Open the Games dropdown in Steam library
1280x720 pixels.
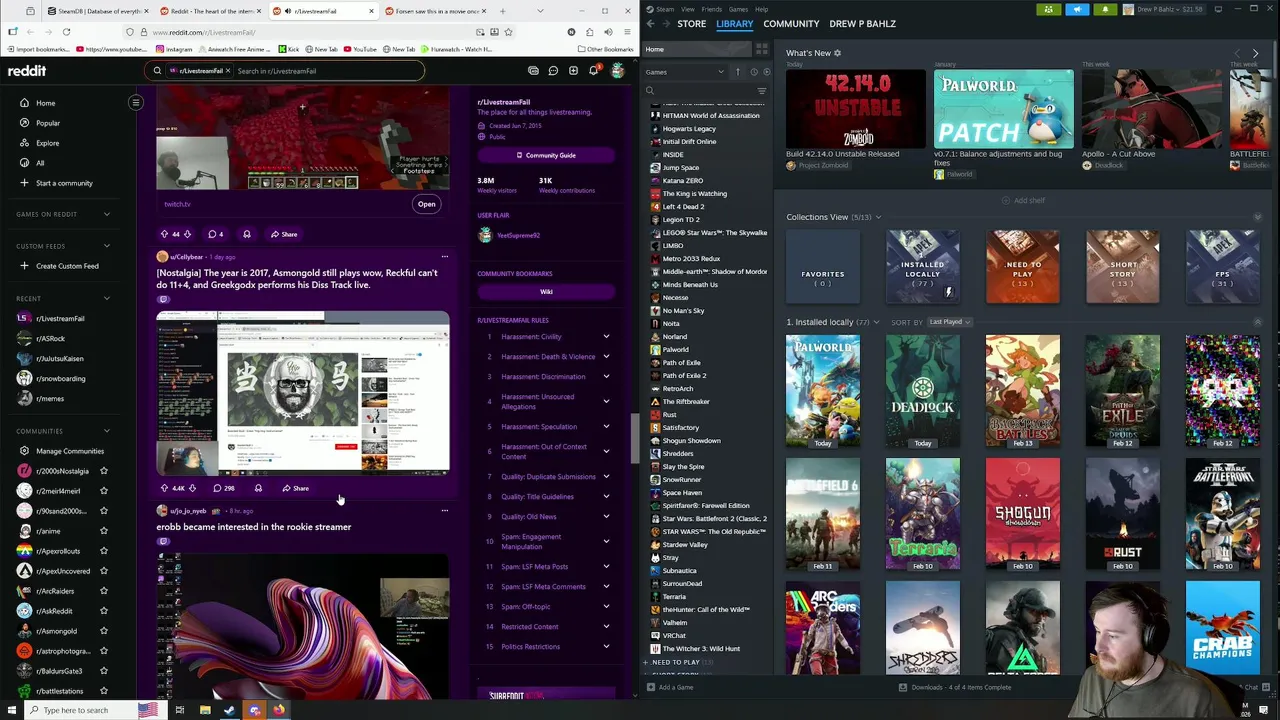[x=685, y=72]
